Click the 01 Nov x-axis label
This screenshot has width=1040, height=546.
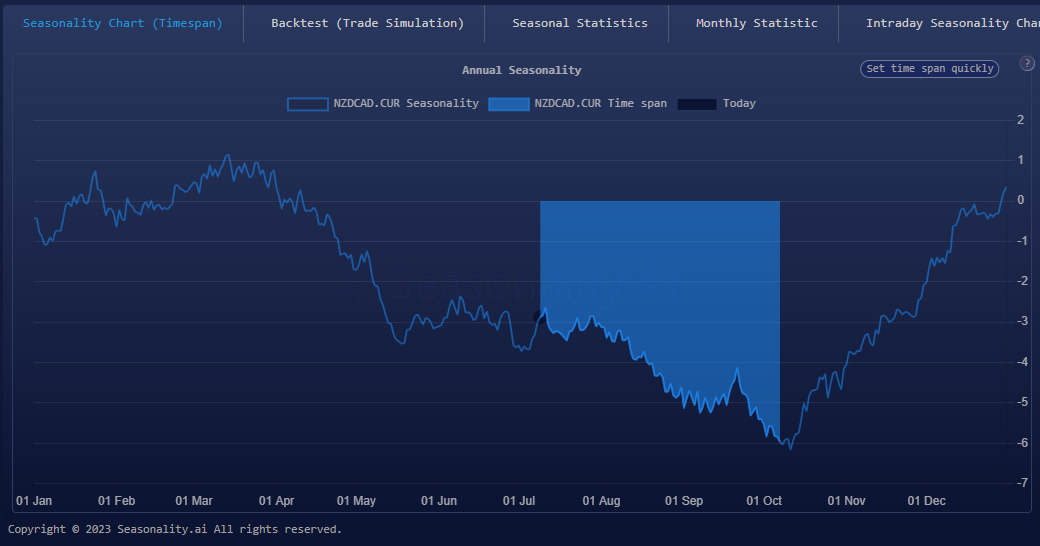click(x=846, y=500)
